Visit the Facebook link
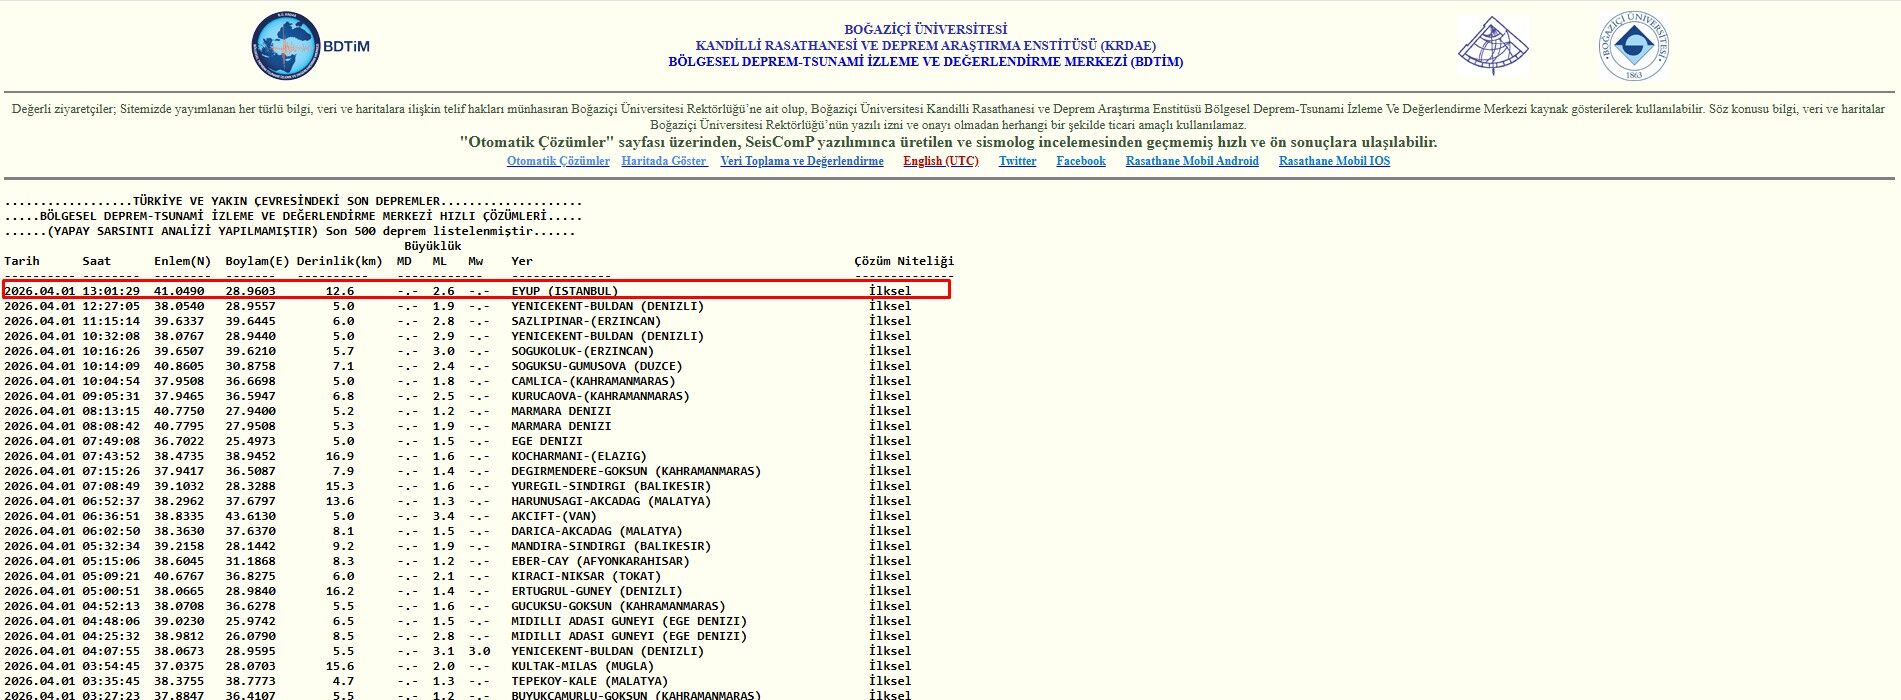The width and height of the screenshot is (1901, 700). (x=1080, y=161)
